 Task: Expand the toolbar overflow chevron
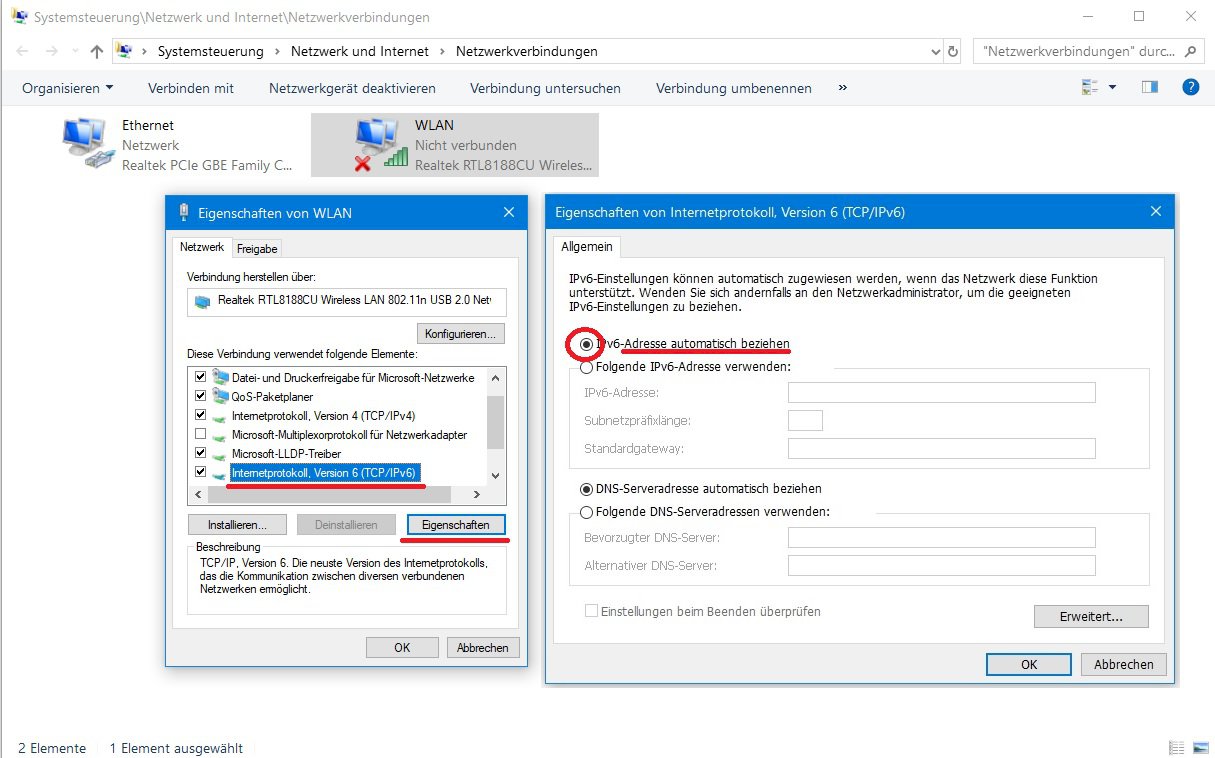842,88
